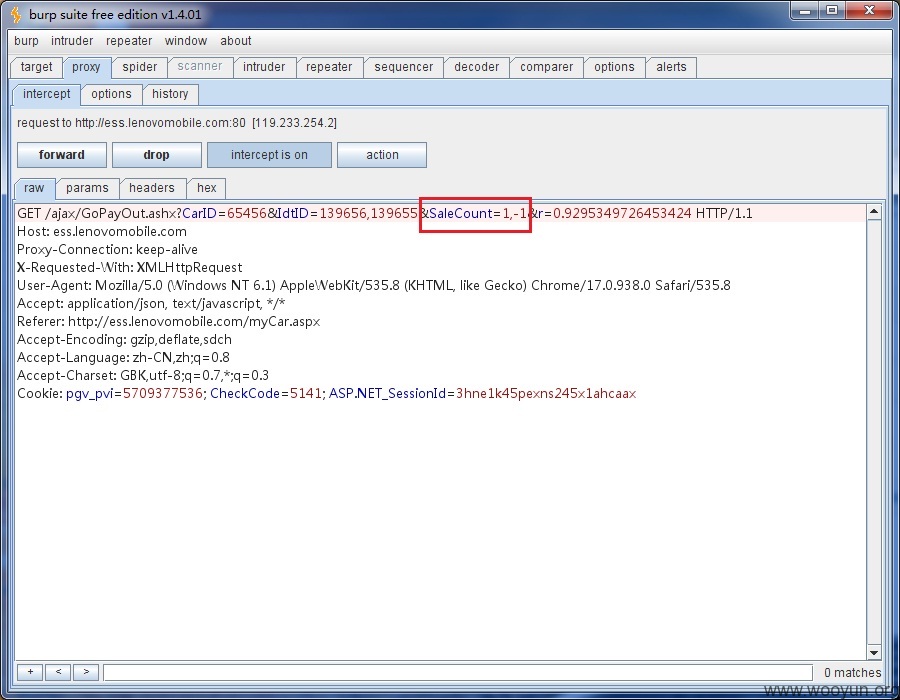Click the Proxy-Connection: keep-alive line

coord(107,250)
